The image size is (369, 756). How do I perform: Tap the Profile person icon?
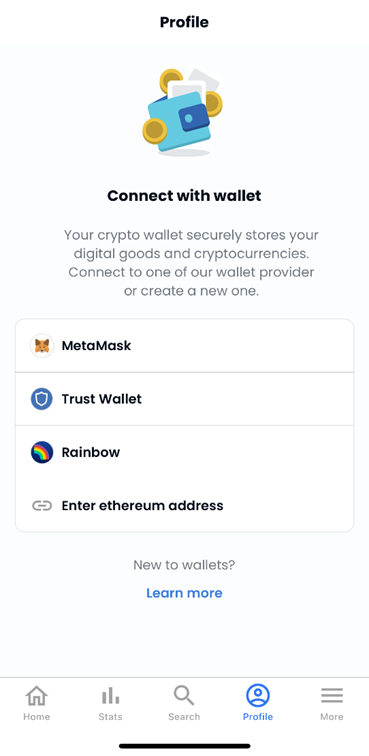pyautogui.click(x=258, y=696)
